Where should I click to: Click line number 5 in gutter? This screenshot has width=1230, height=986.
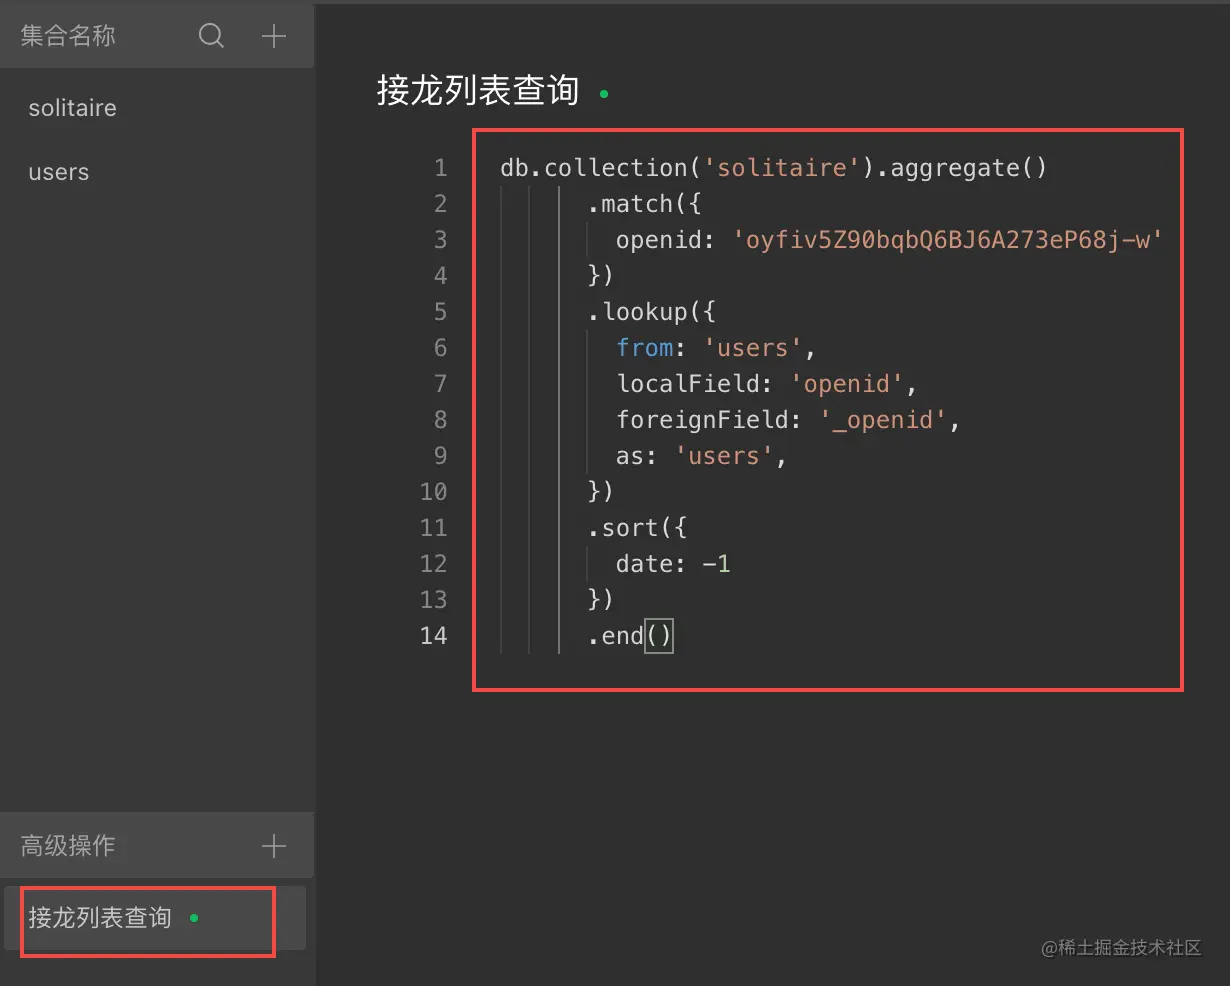coord(440,312)
